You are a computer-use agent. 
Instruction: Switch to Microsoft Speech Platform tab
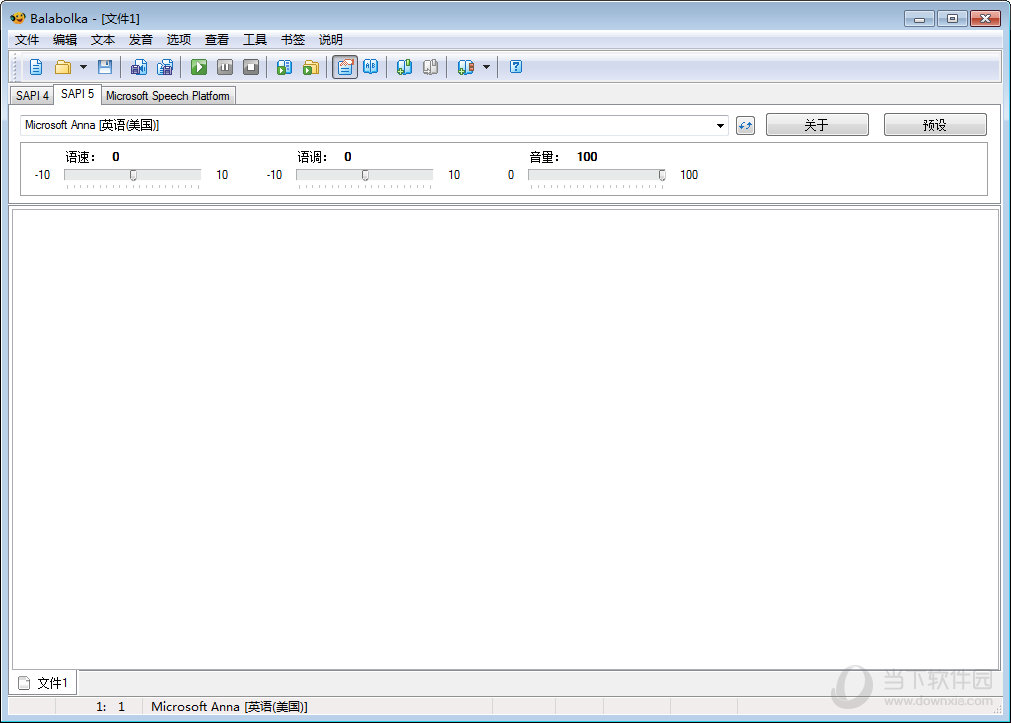(168, 95)
